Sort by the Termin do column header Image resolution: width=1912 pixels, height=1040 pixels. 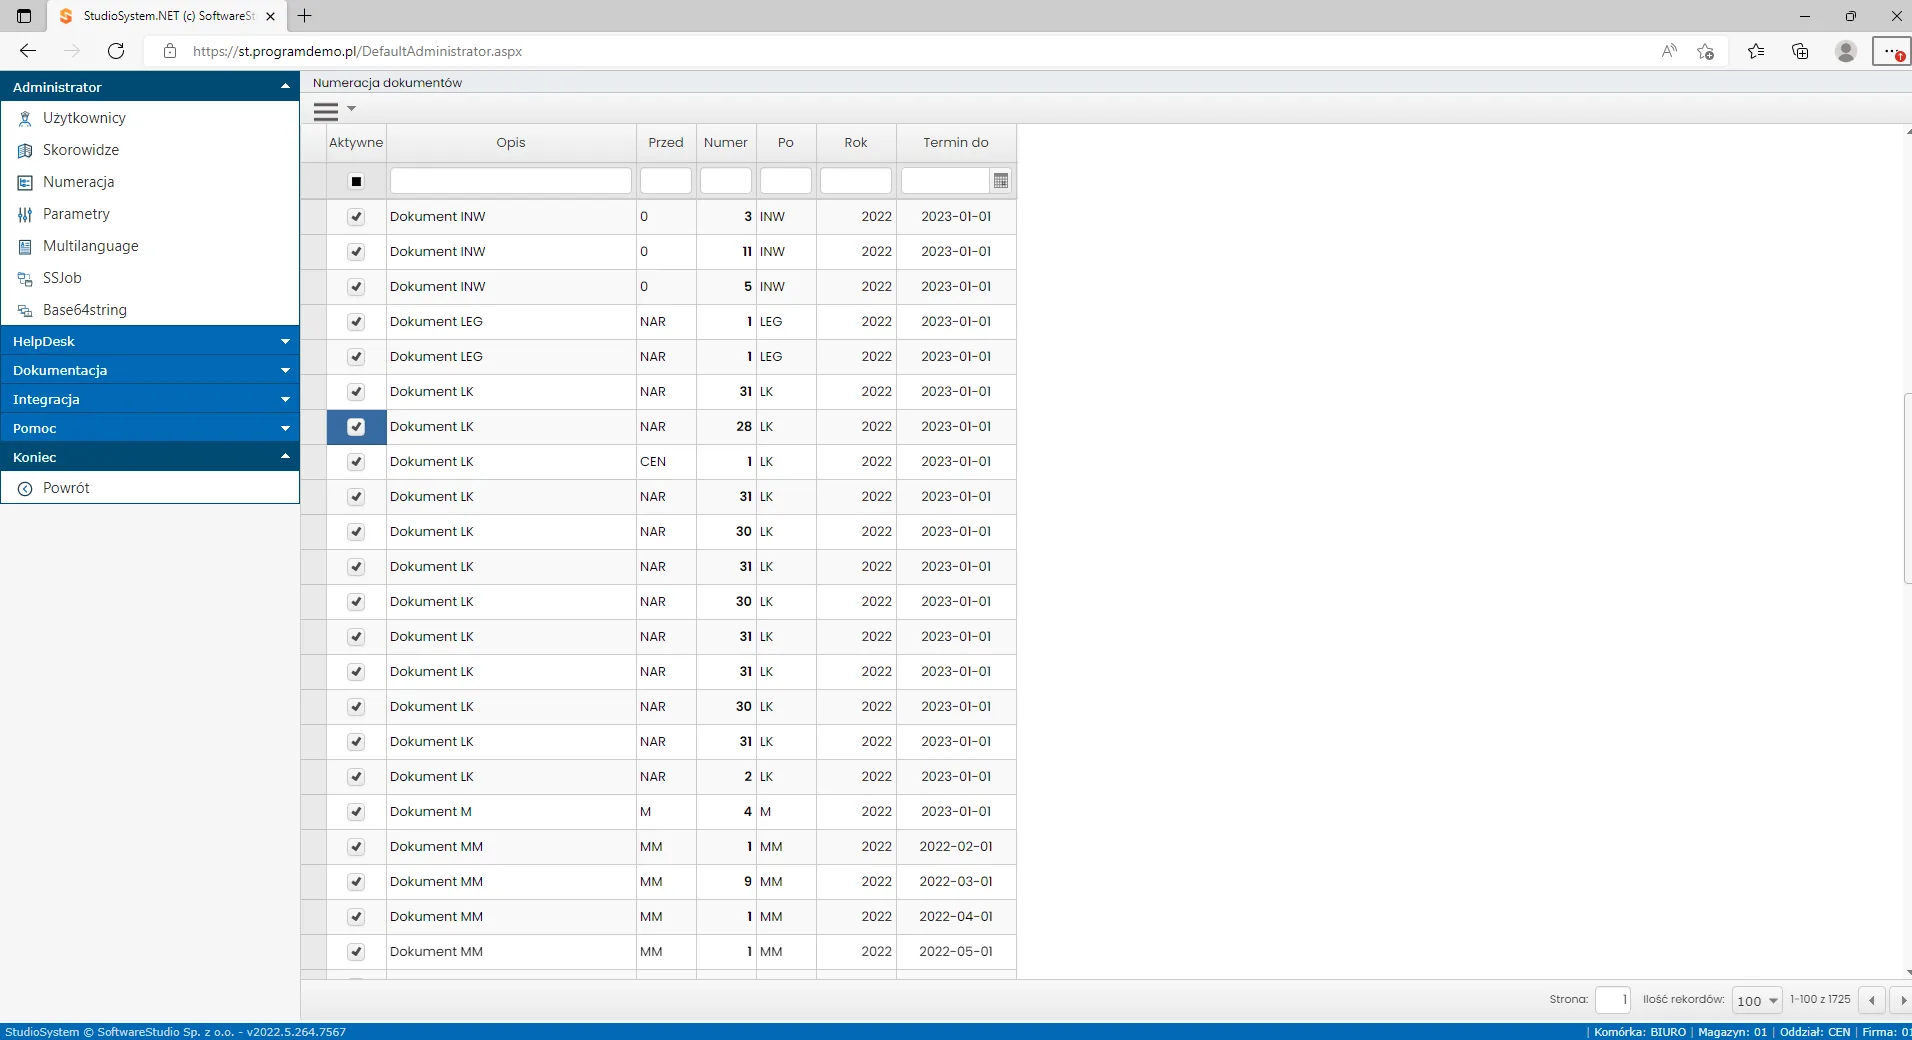956,142
